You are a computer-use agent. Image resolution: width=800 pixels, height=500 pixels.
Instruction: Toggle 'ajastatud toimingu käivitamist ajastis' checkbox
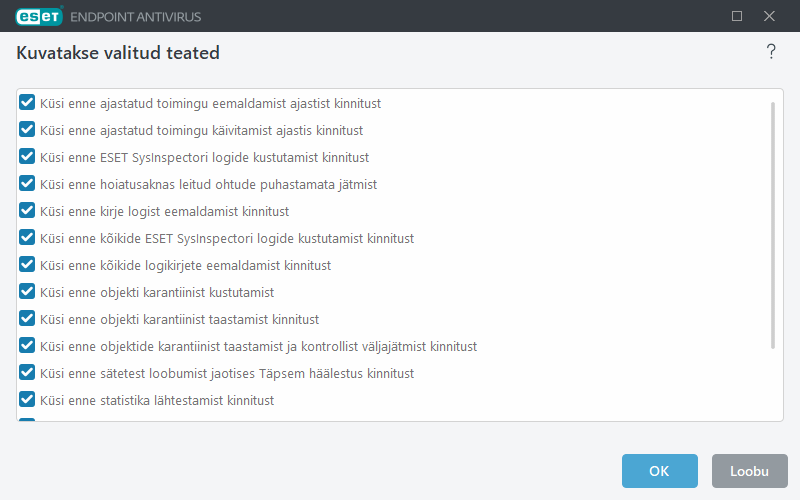(28, 130)
